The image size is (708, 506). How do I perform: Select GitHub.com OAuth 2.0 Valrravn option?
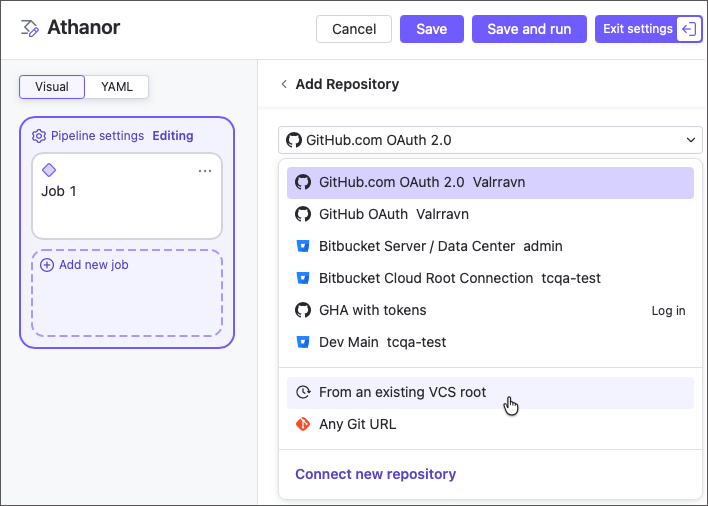coord(490,183)
